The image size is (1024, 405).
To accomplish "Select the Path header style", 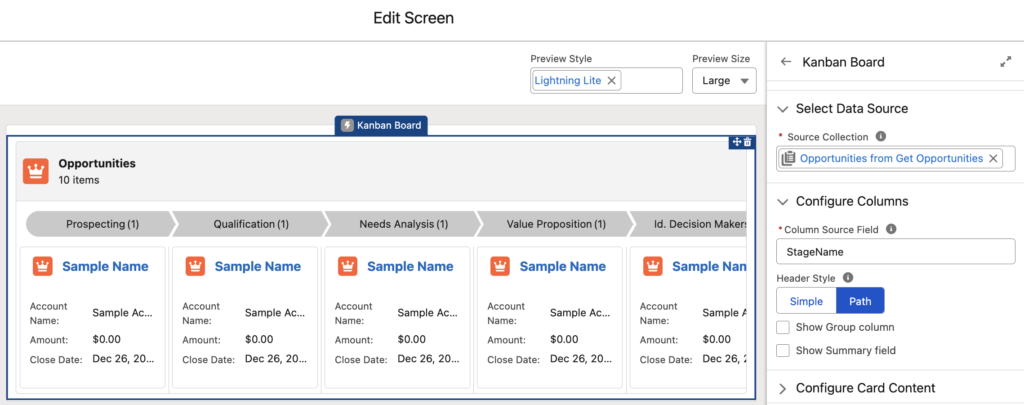I will [860, 301].
